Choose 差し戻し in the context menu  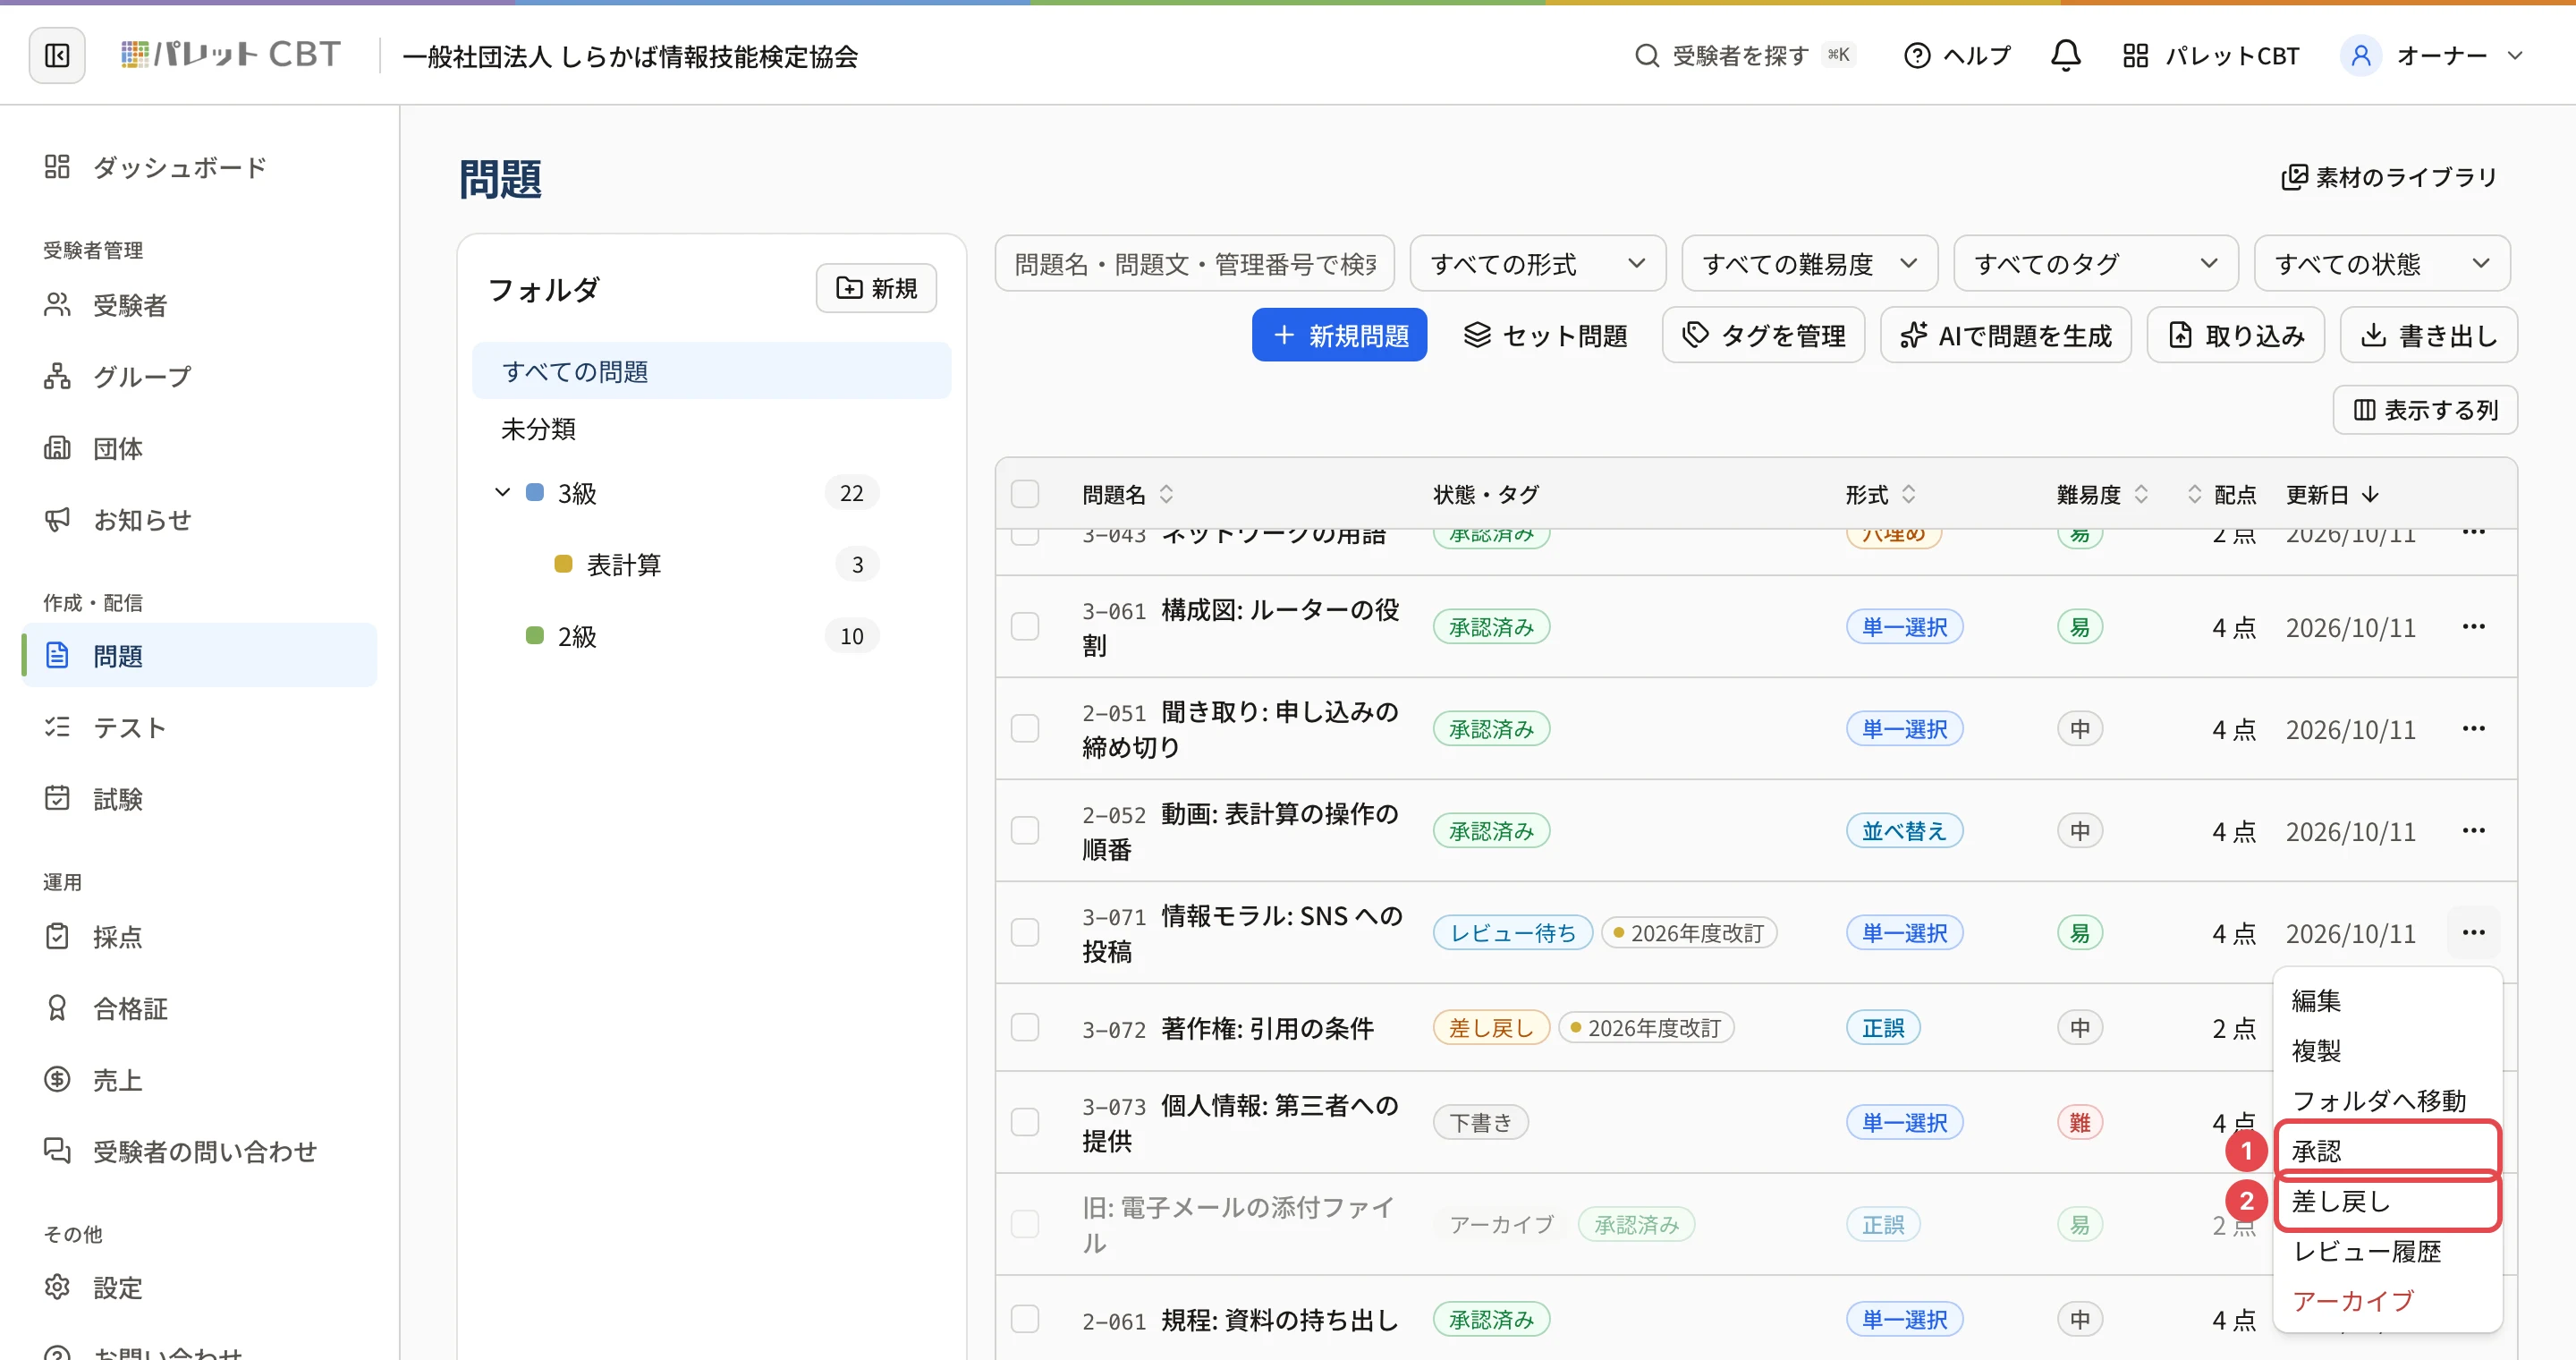2388,1201
